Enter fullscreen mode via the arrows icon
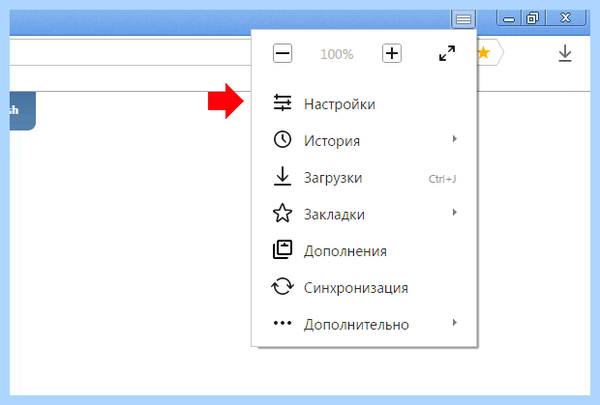 [x=447, y=53]
